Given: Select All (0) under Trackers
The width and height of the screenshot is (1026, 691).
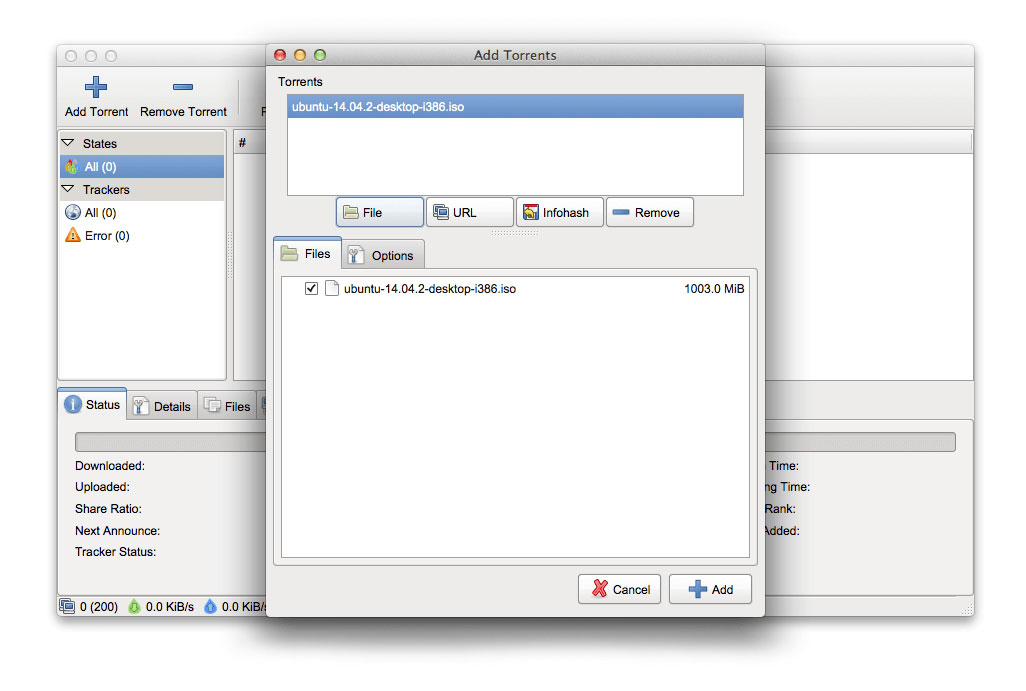Looking at the screenshot, I should tap(141, 213).
